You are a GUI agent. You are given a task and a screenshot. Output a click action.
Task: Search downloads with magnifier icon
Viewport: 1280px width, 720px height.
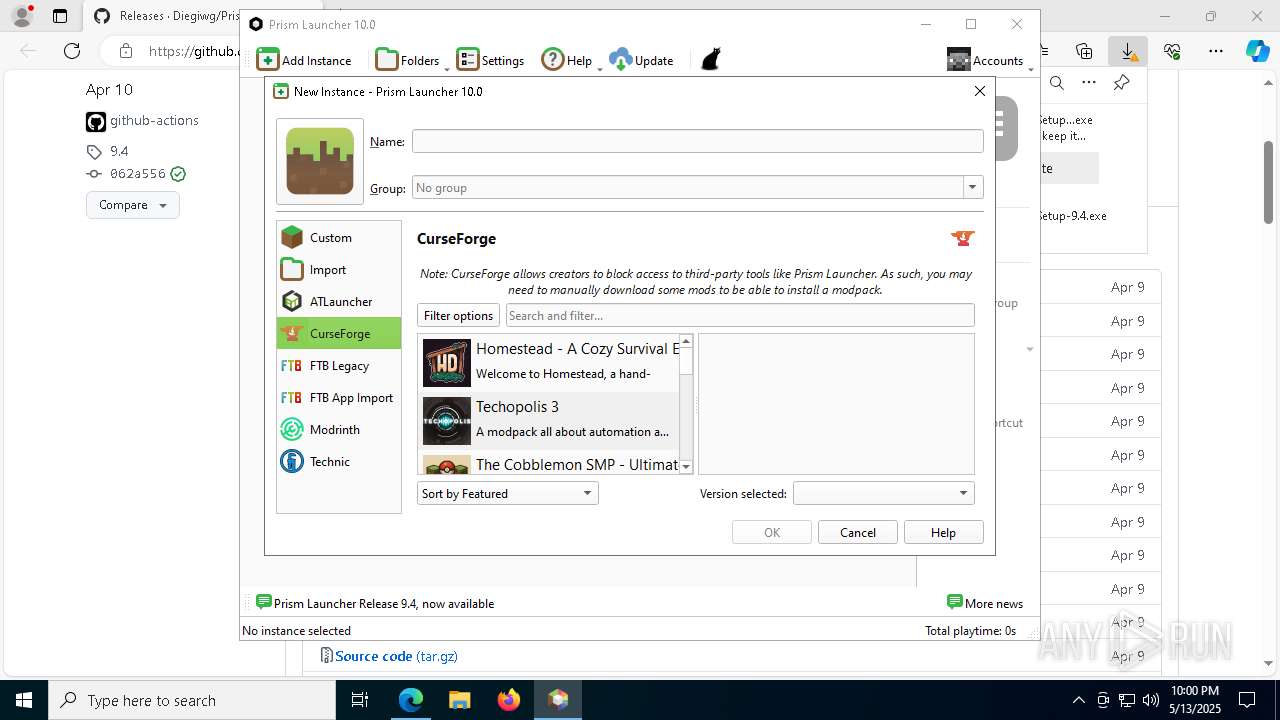pos(1056,83)
